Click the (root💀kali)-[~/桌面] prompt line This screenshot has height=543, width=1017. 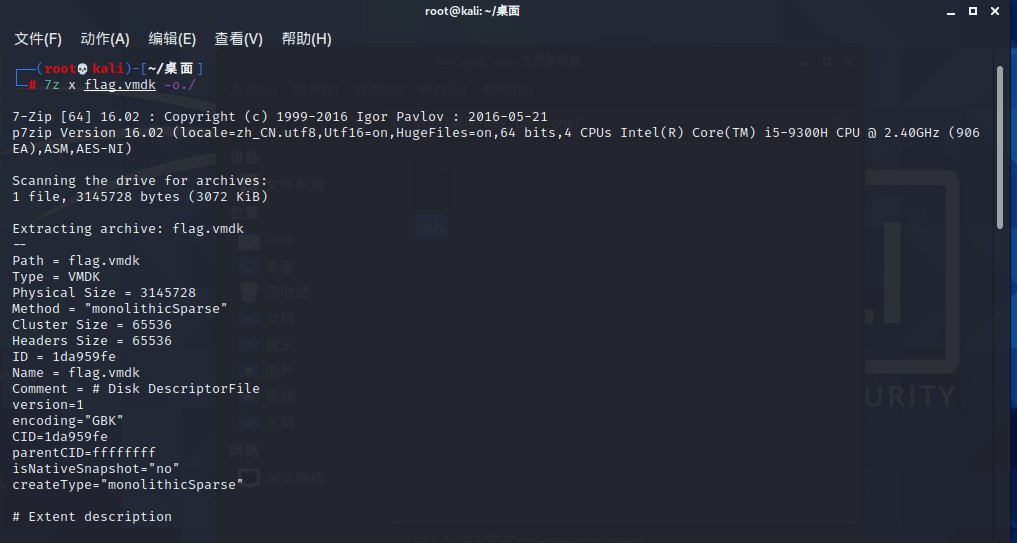[120, 69]
